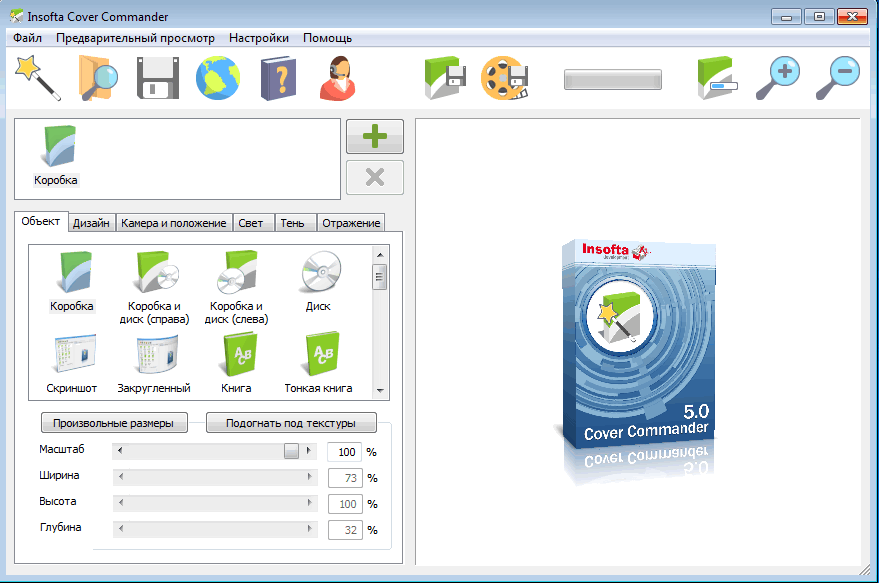Screen dimensions: 879x583
Task: Click the Масштаб slider handle
Action: click(x=291, y=451)
